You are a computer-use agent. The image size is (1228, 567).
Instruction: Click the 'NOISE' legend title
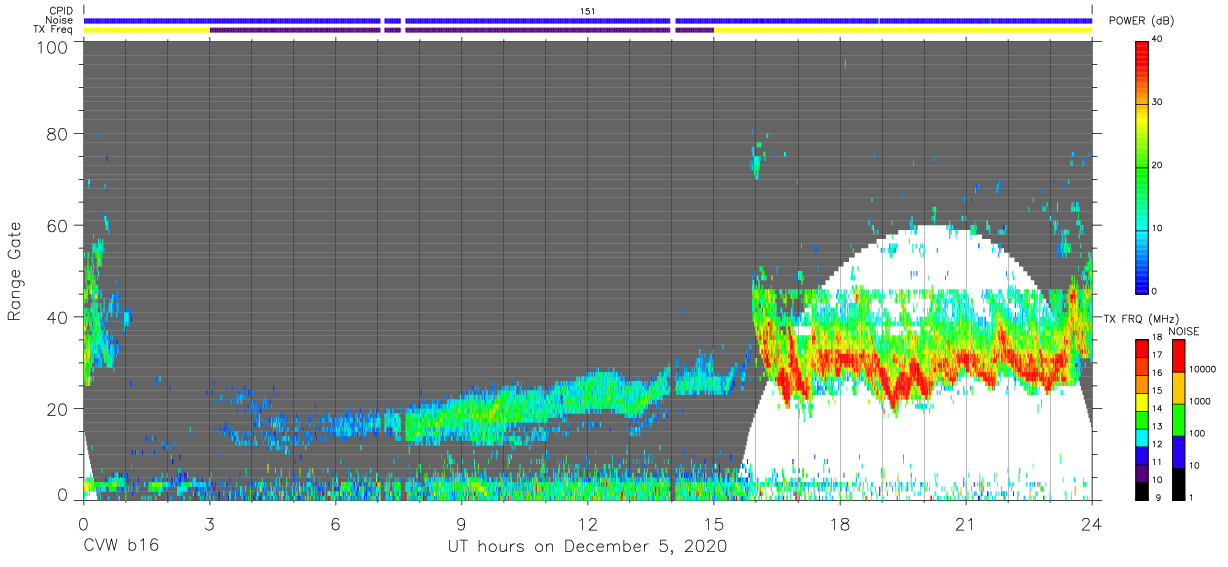point(1183,331)
